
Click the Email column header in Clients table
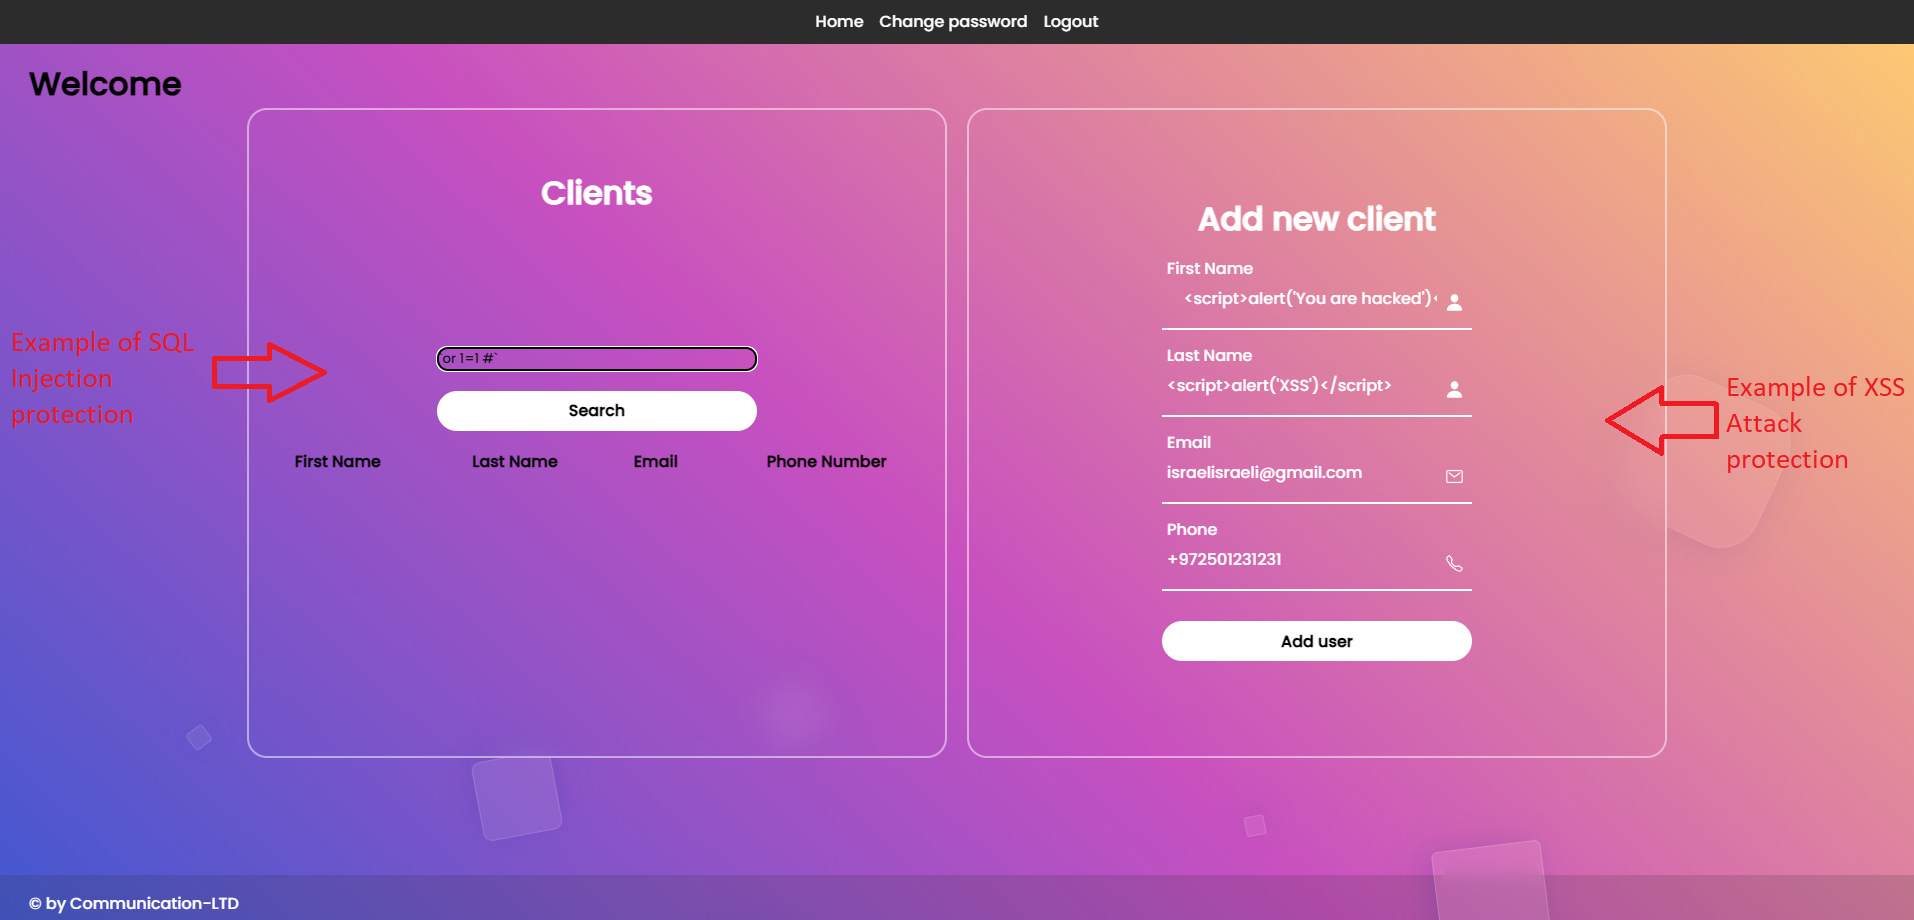[x=656, y=462]
